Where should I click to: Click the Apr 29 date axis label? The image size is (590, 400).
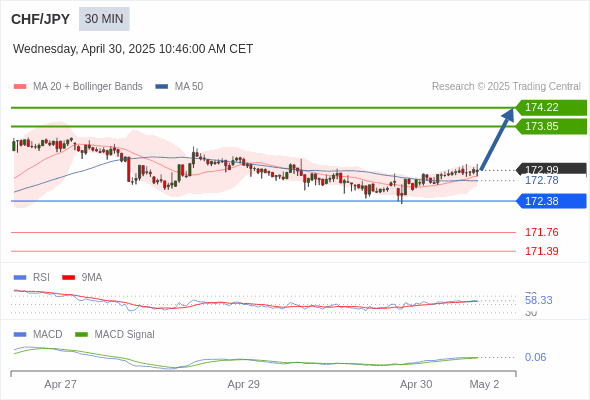coord(243,384)
